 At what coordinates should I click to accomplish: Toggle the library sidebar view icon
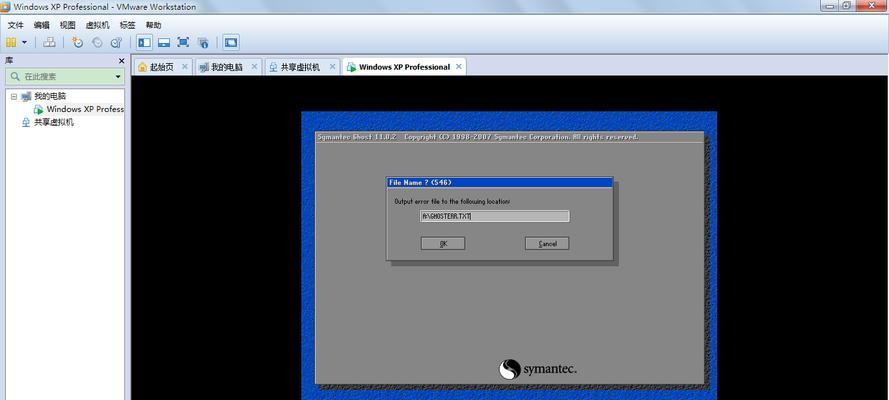(145, 42)
